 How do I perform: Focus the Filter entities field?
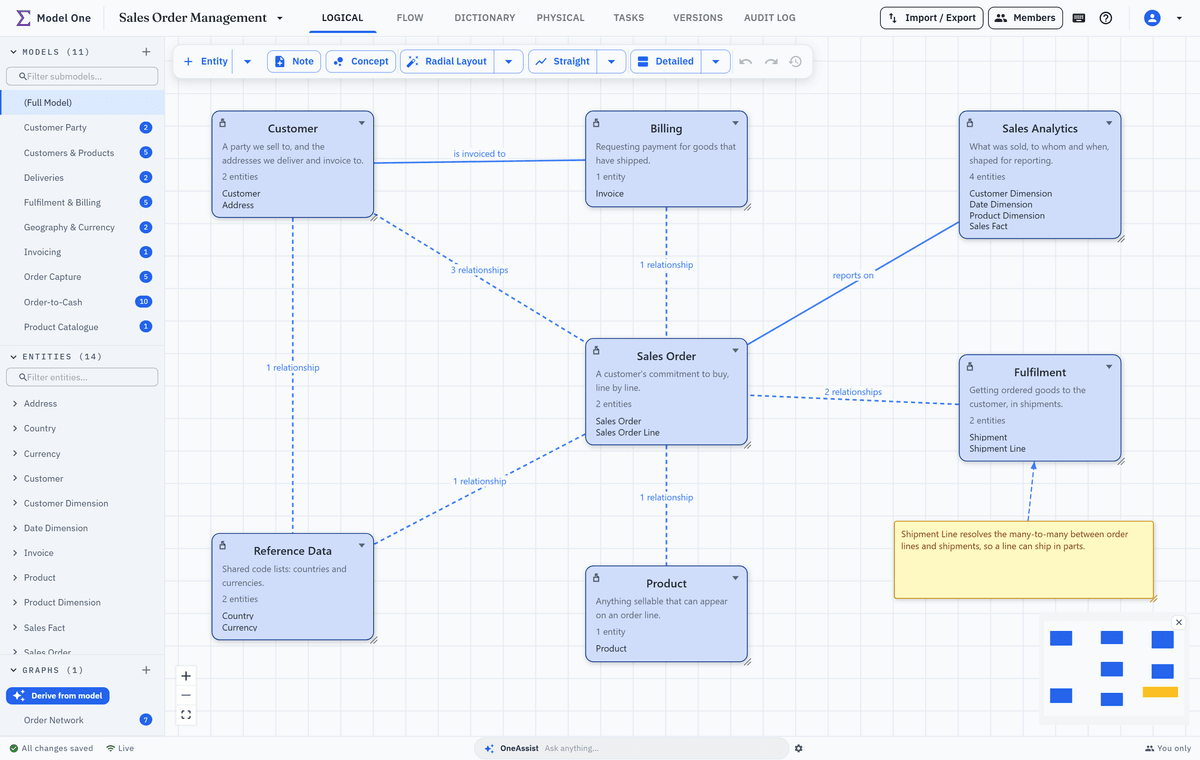(82, 377)
